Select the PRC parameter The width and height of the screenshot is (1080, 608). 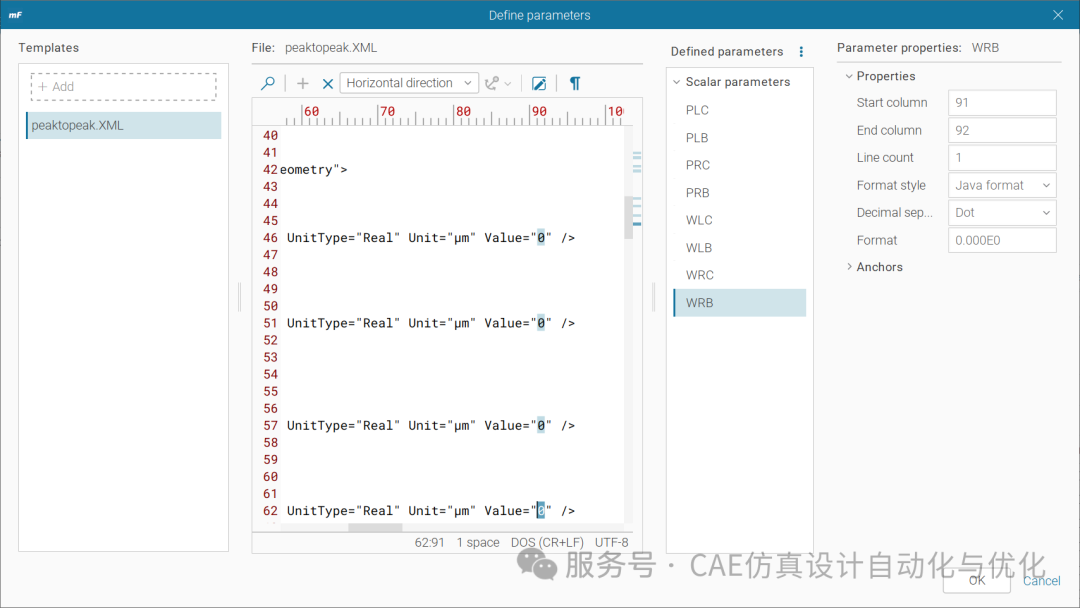pyautogui.click(x=740, y=165)
